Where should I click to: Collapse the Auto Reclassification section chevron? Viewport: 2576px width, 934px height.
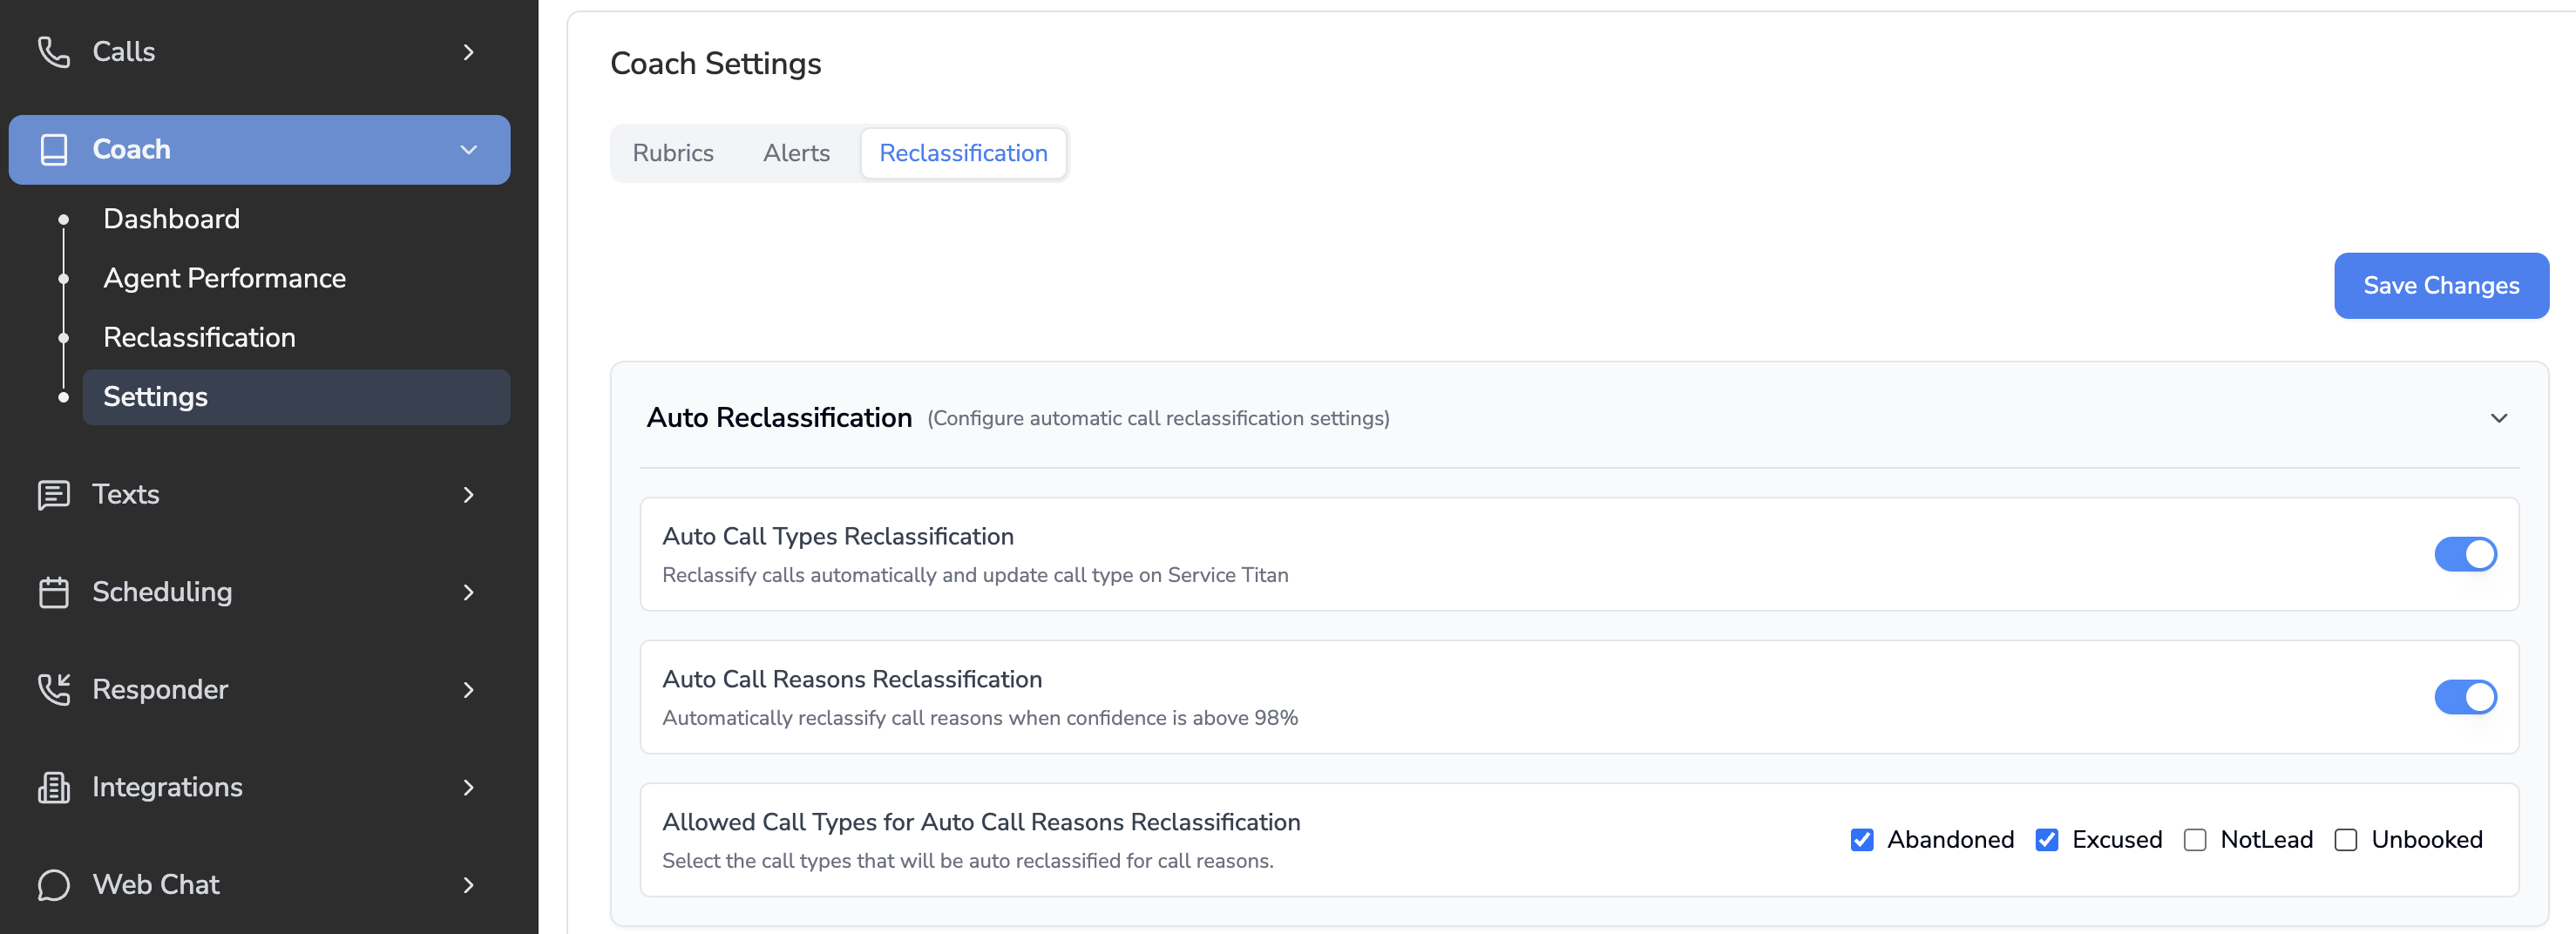point(2498,418)
